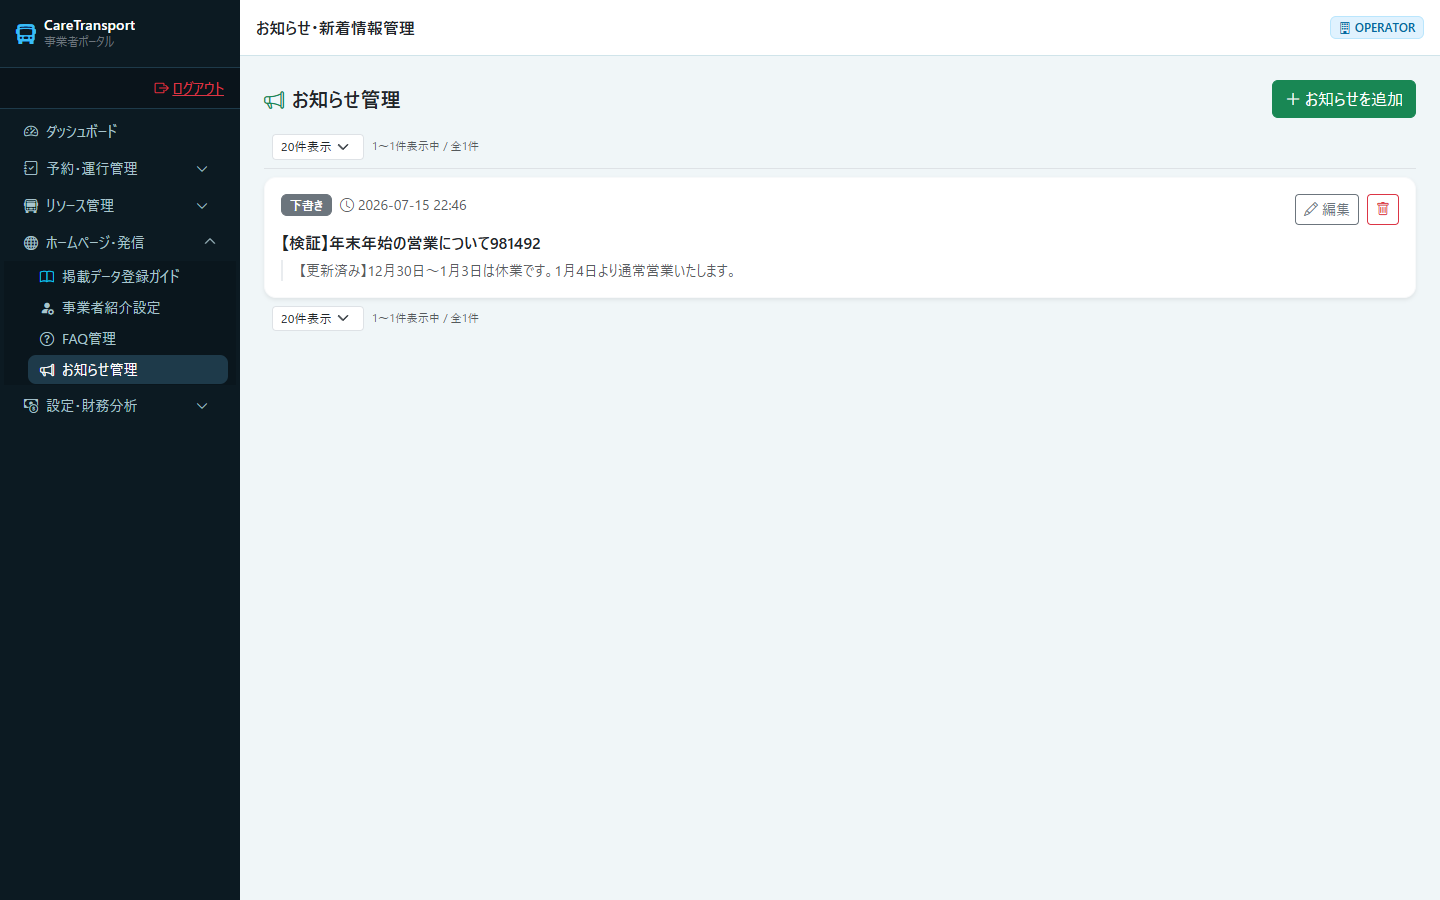Click the dashboard gauge icon

click(x=31, y=131)
